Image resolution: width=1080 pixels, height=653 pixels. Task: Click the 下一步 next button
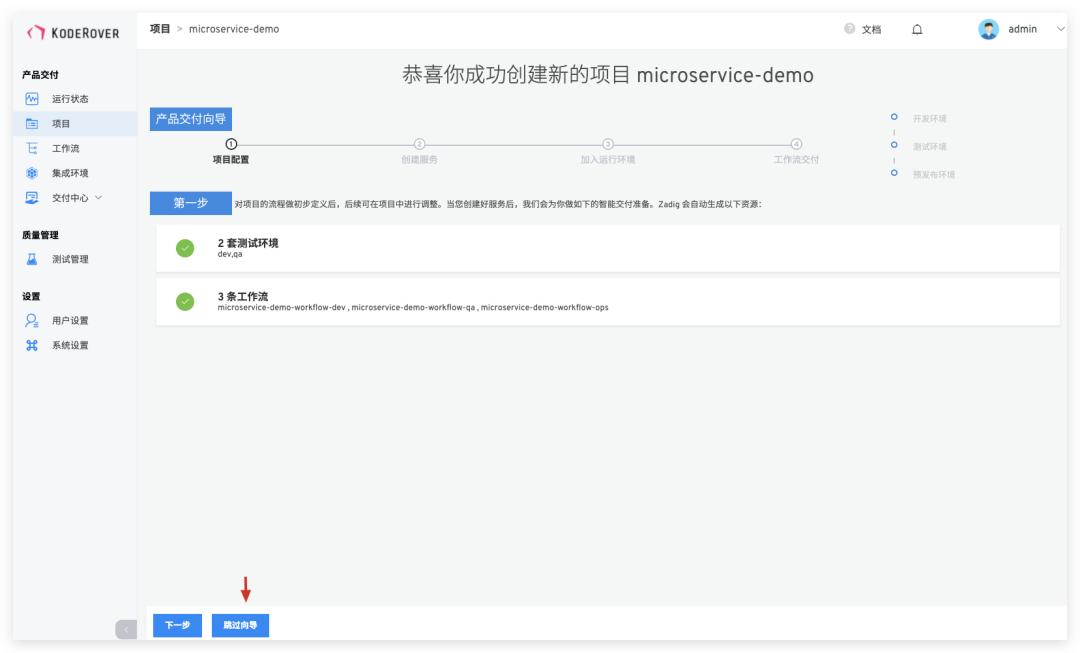tap(177, 625)
